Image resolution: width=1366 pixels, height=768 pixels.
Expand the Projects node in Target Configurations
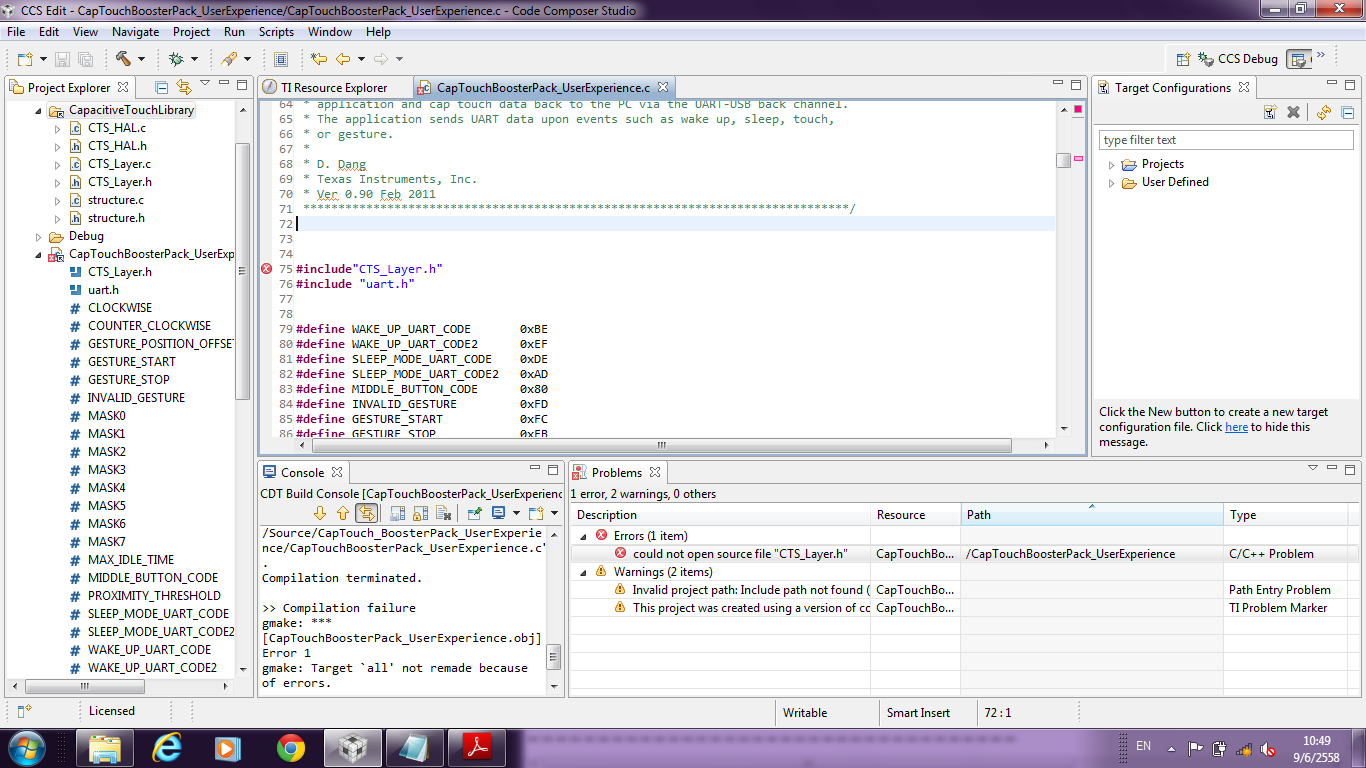(1111, 165)
